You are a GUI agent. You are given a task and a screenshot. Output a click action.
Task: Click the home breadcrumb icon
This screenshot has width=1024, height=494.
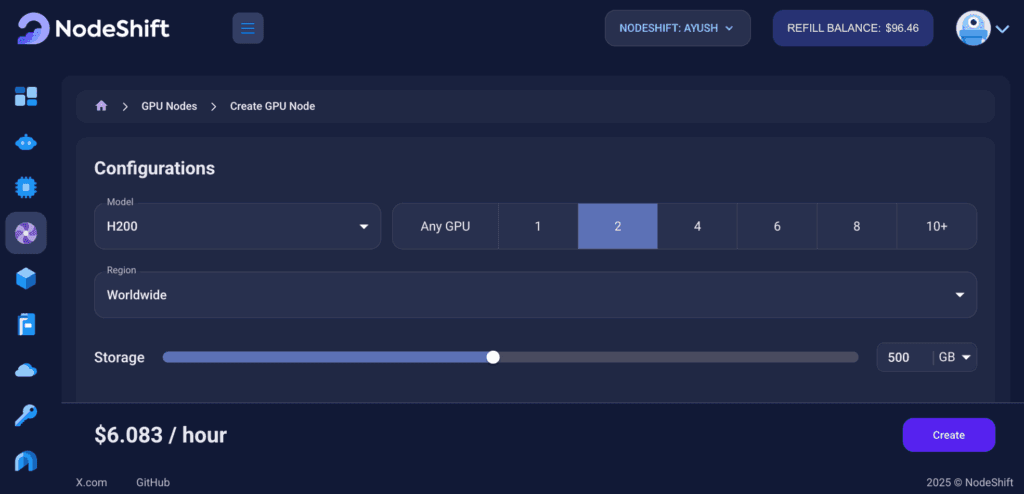101,106
